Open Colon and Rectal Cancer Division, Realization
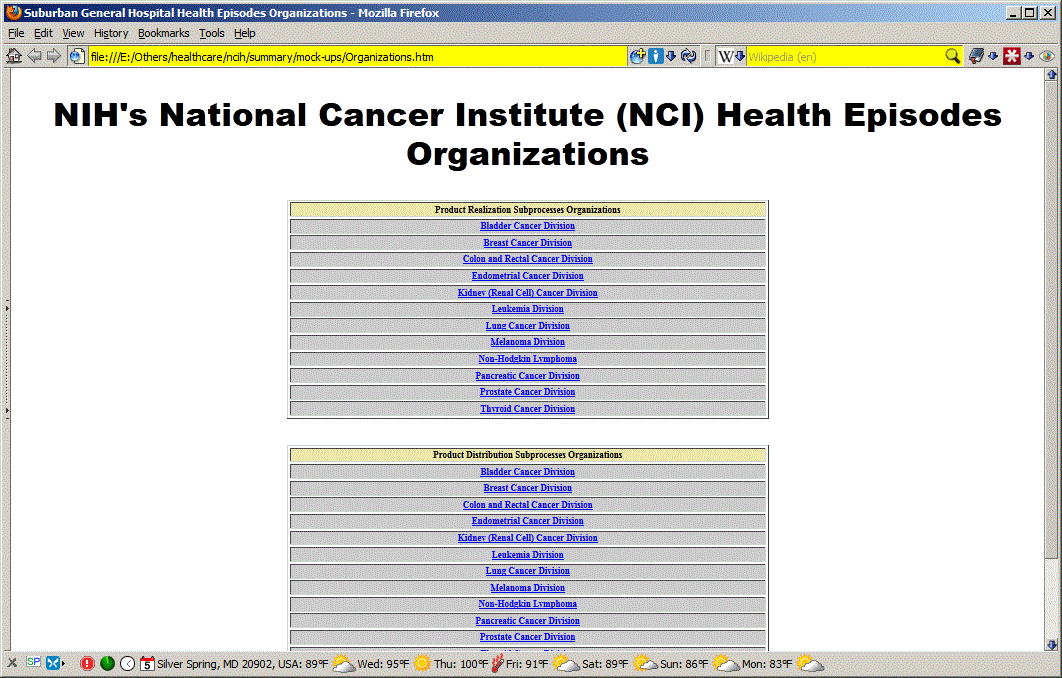 528,259
